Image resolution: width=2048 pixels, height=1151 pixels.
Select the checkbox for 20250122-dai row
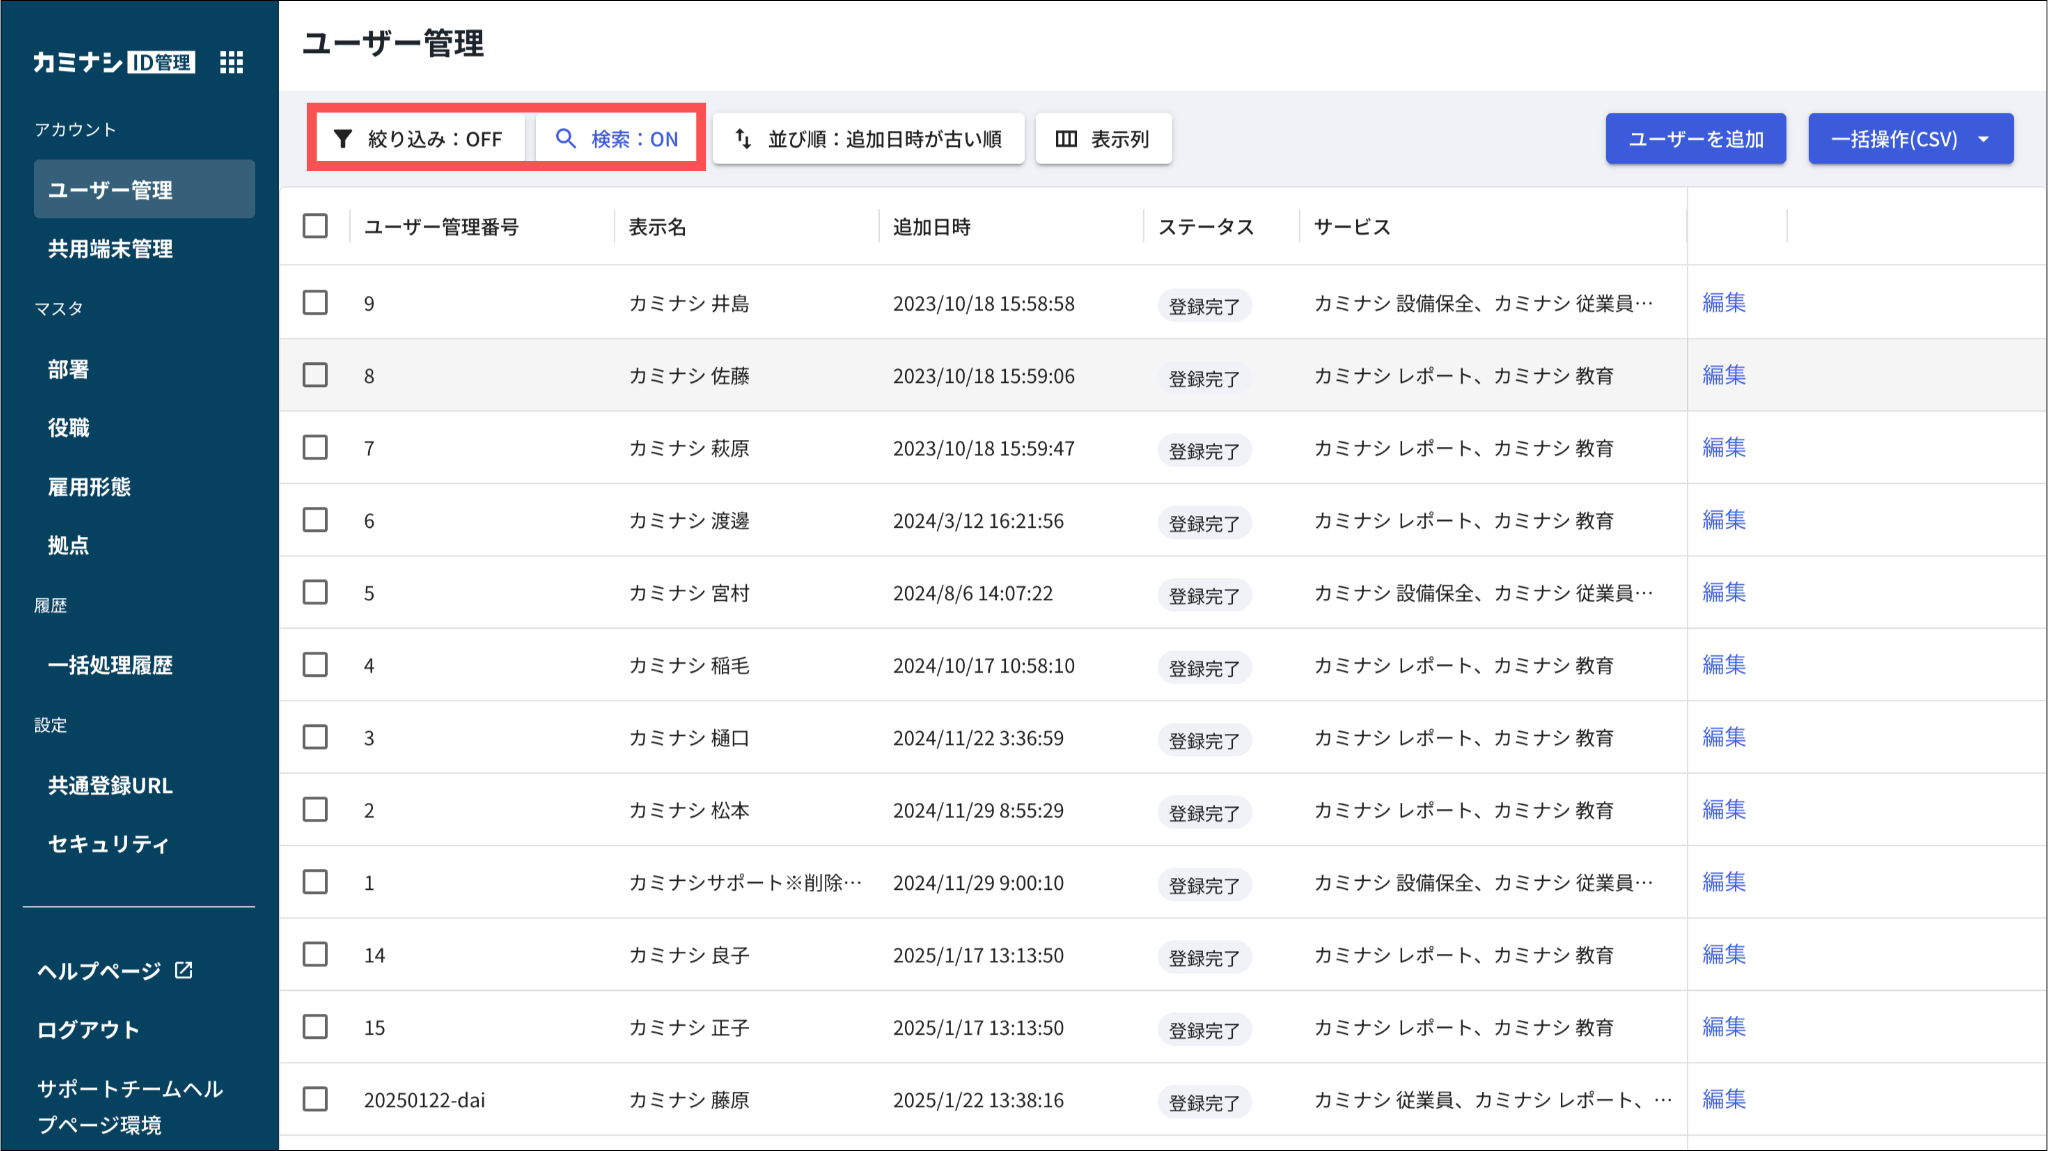(x=315, y=1099)
